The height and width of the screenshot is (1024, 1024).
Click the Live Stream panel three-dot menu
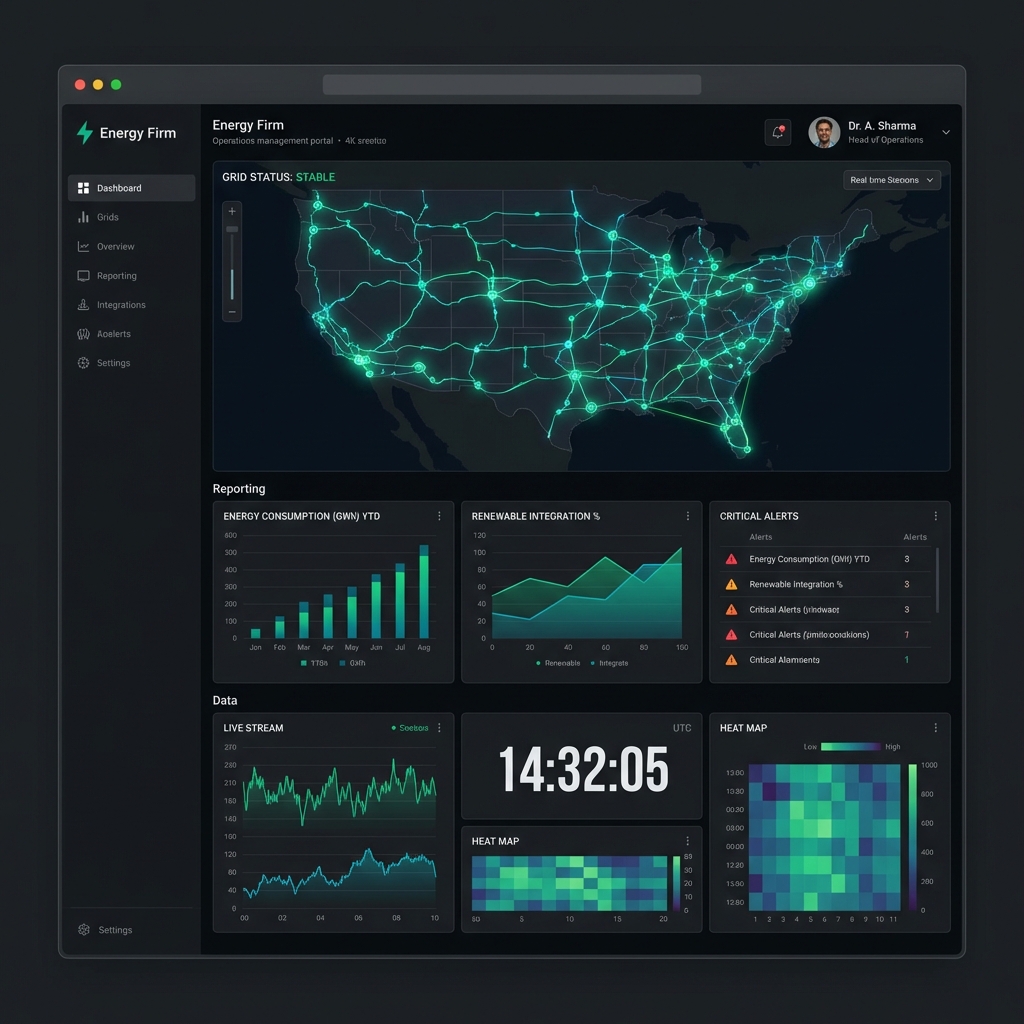439,728
